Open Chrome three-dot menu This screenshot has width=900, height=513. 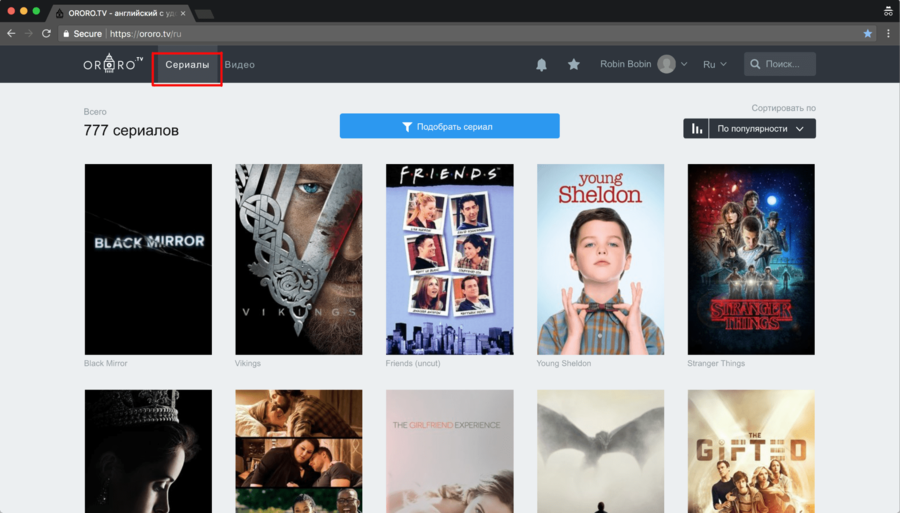pyautogui.click(x=888, y=34)
